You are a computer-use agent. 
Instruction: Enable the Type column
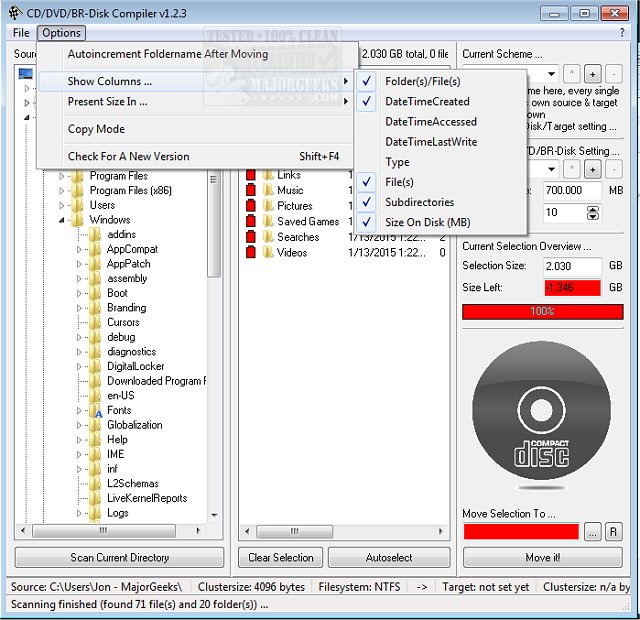(441, 162)
